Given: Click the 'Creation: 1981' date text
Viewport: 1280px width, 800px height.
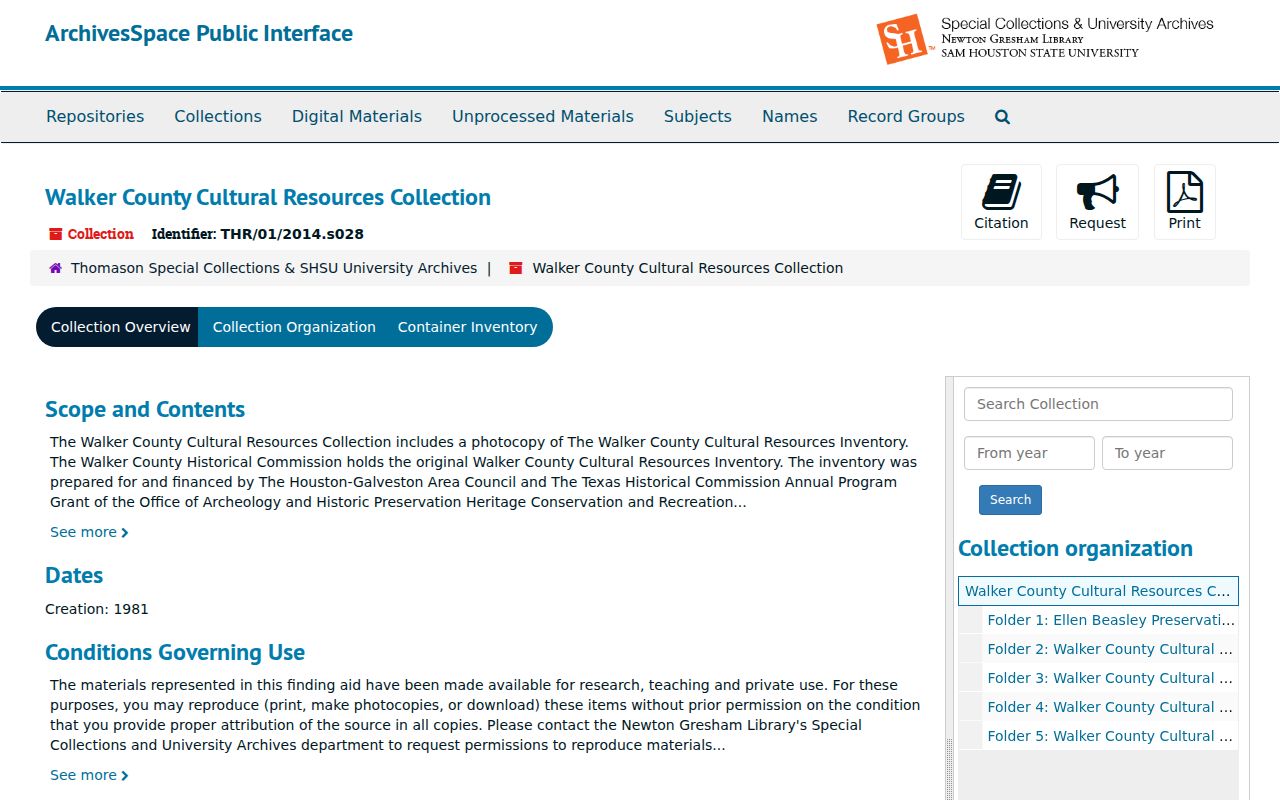Looking at the screenshot, I should [x=97, y=609].
